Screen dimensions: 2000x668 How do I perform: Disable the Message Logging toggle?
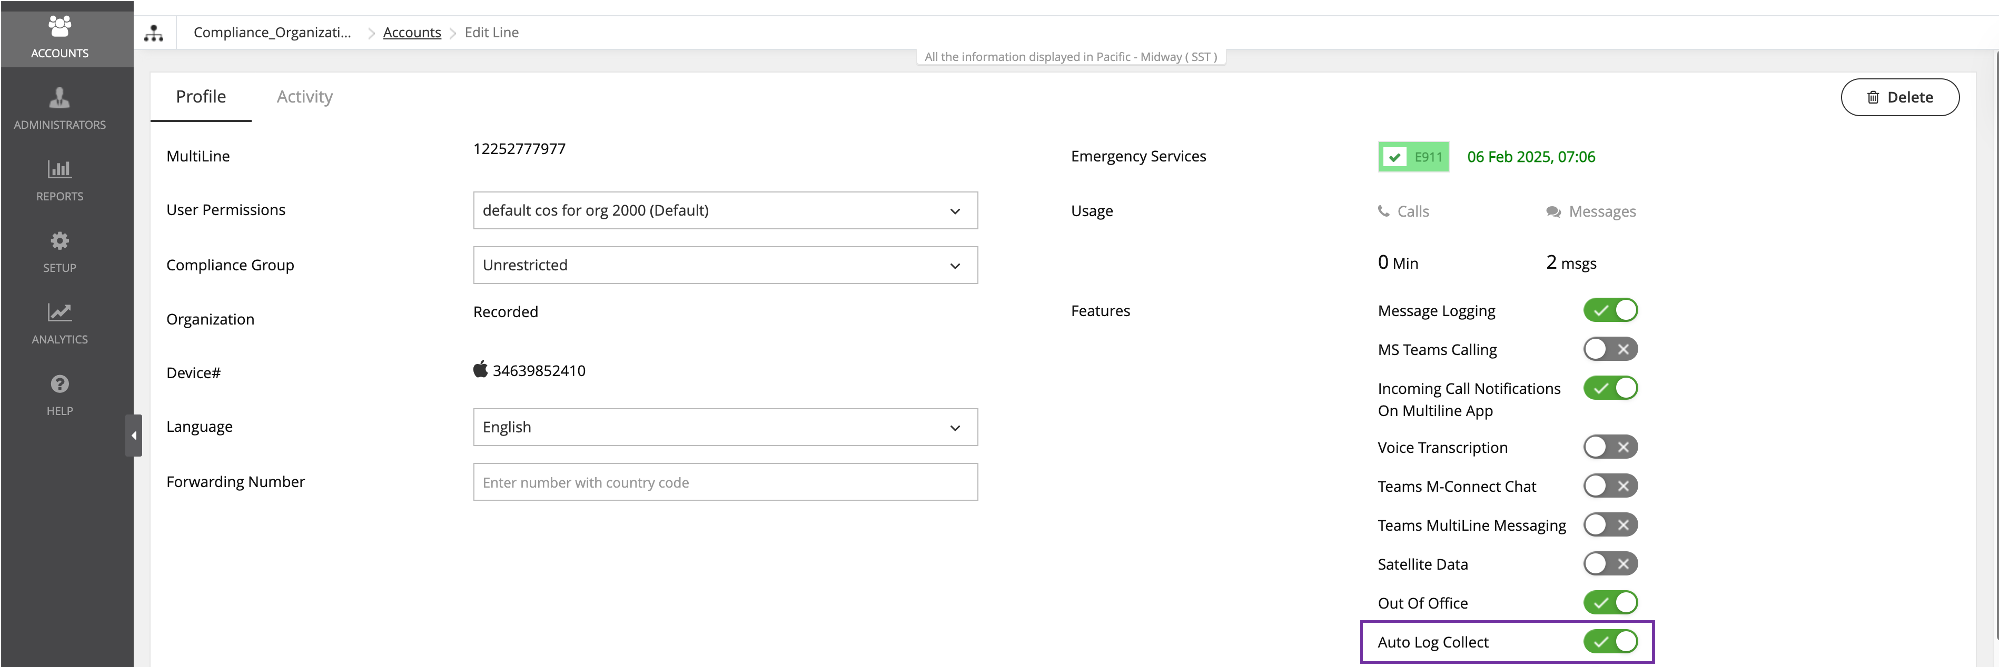(1610, 311)
